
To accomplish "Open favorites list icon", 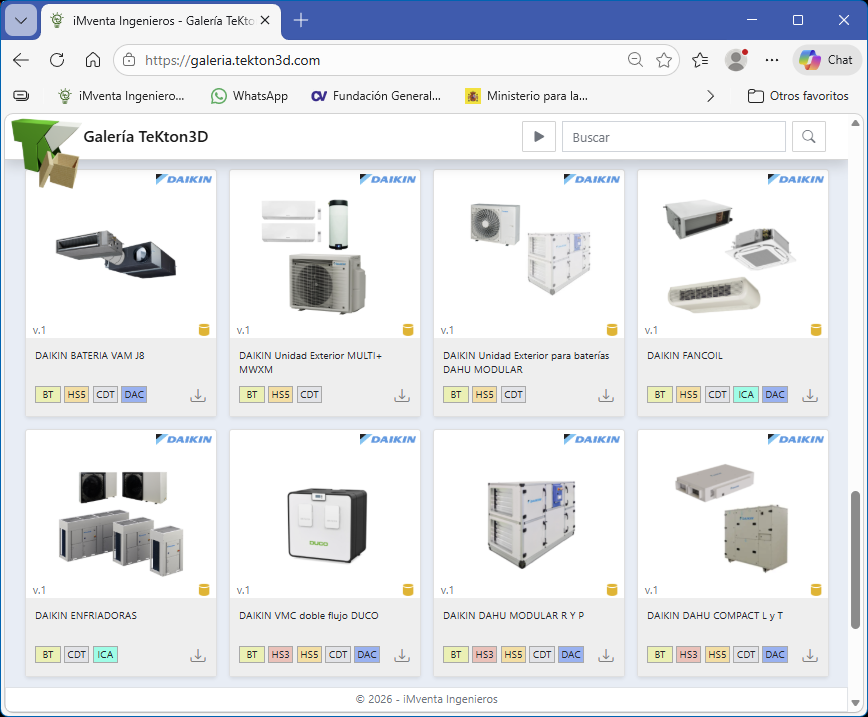I will tap(700, 60).
